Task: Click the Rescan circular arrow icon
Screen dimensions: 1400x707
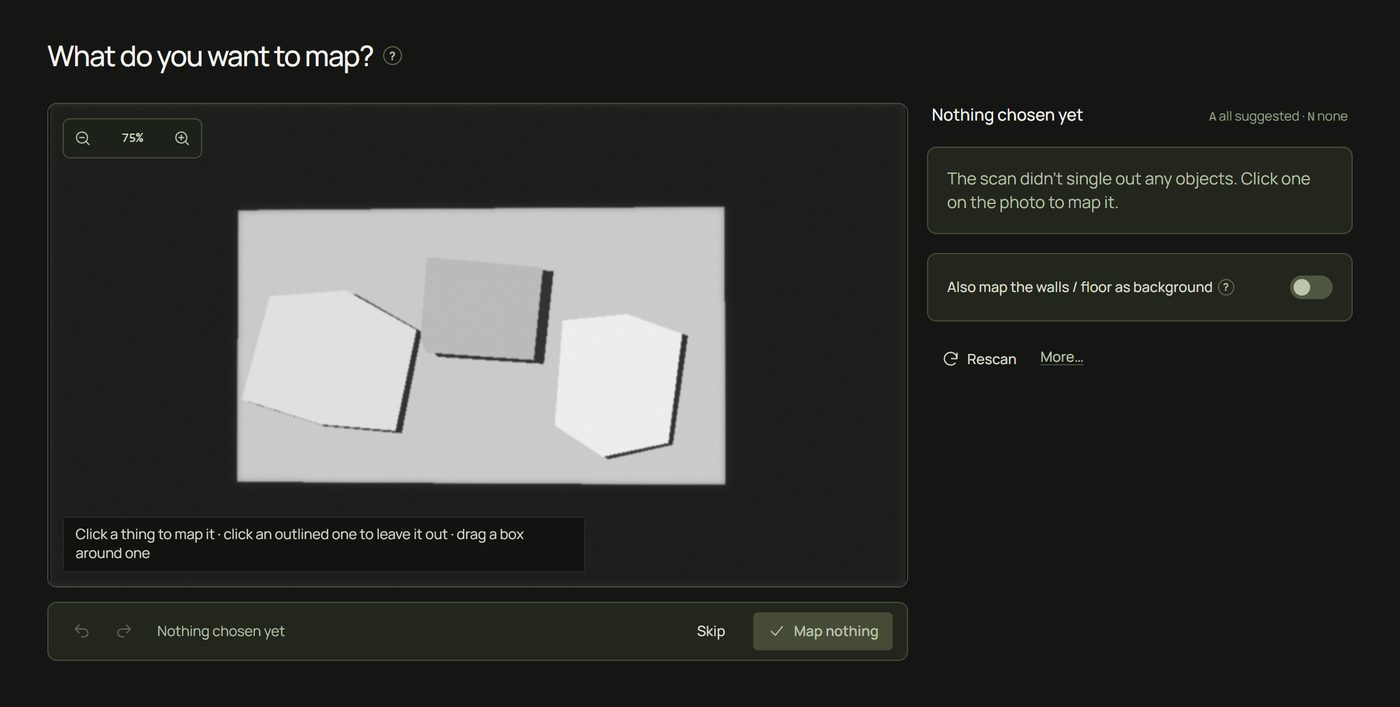Action: [x=951, y=359]
